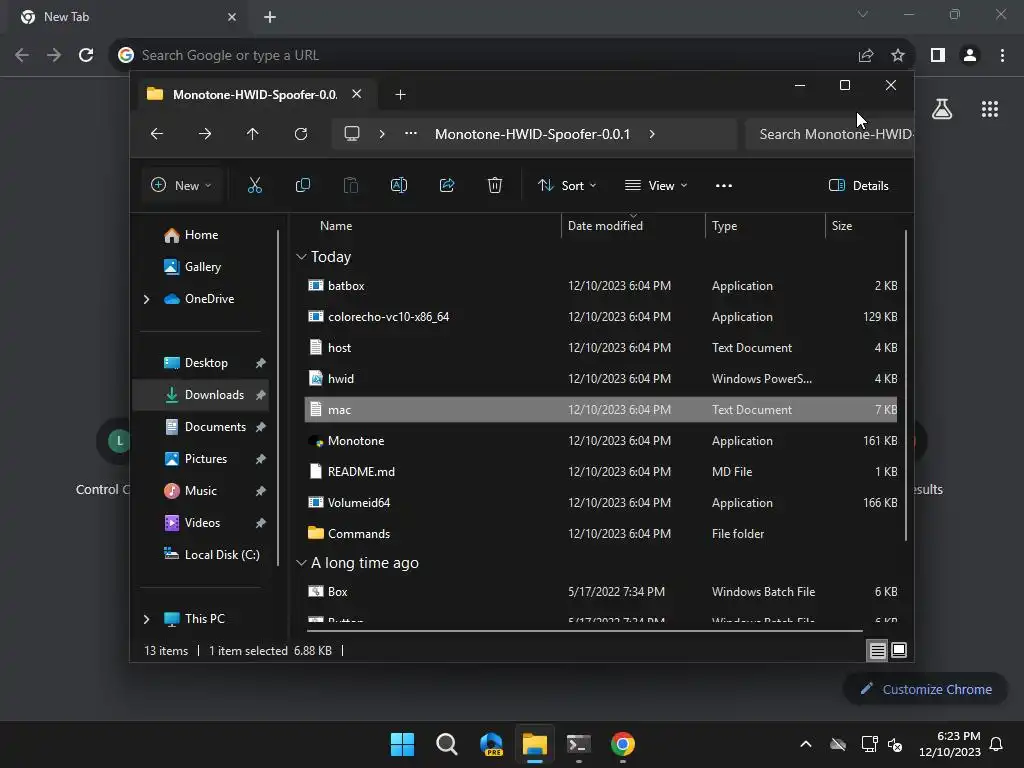Open Videos in navigation pane

(202, 523)
